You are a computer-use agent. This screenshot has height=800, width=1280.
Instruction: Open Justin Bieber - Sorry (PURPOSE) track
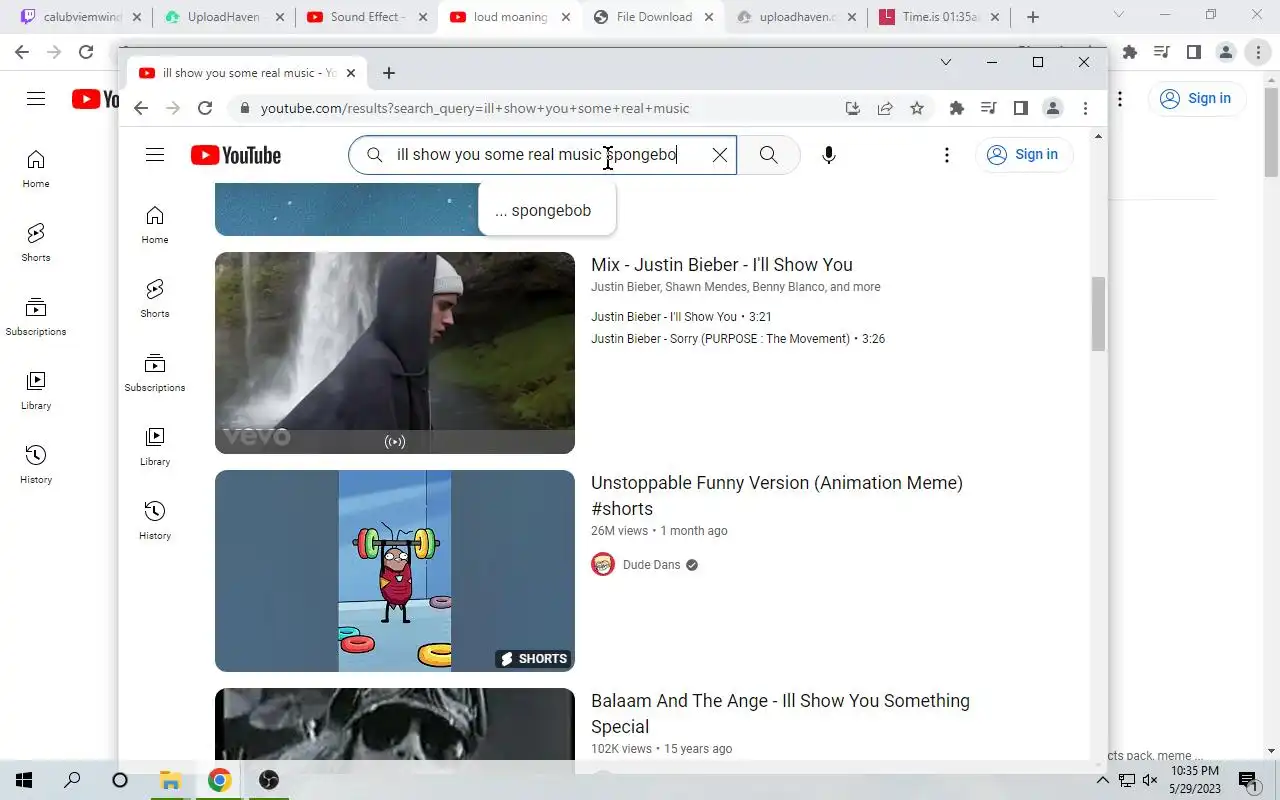pyautogui.click(x=738, y=339)
